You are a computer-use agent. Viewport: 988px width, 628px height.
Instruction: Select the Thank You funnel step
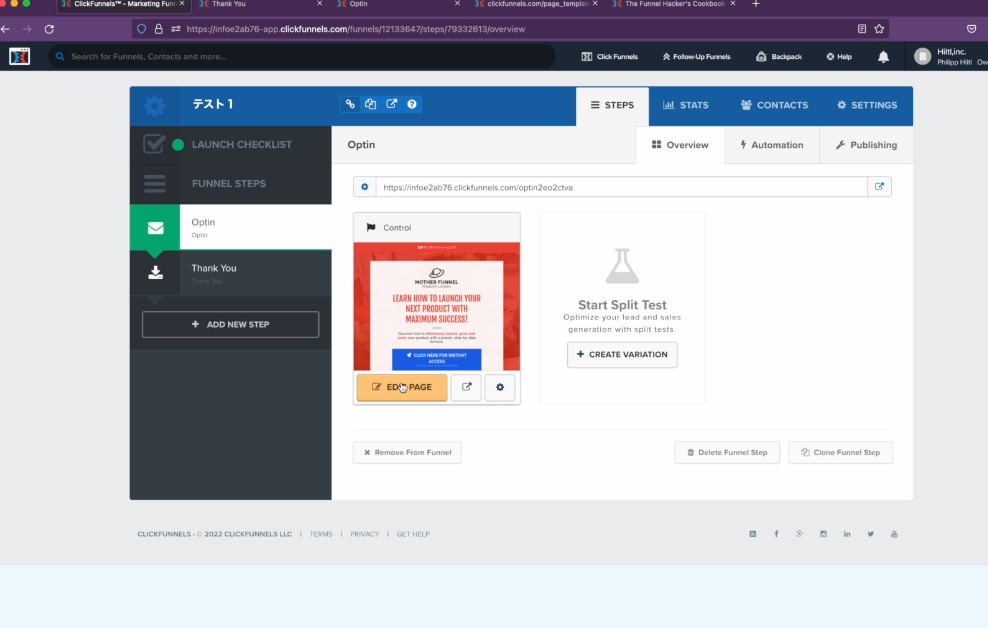click(x=231, y=273)
